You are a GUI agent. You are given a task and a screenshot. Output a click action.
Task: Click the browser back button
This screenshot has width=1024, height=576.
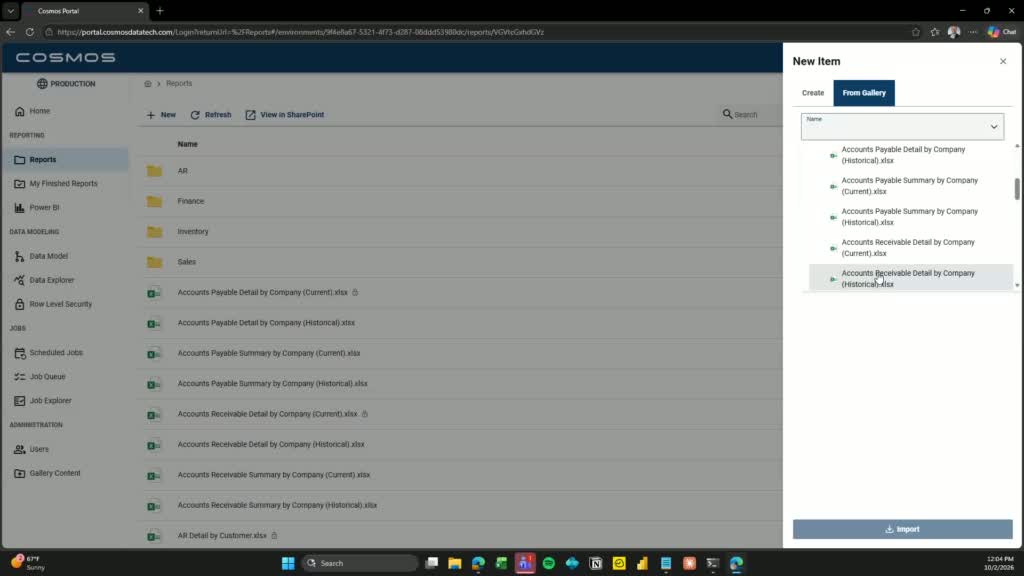(x=10, y=32)
